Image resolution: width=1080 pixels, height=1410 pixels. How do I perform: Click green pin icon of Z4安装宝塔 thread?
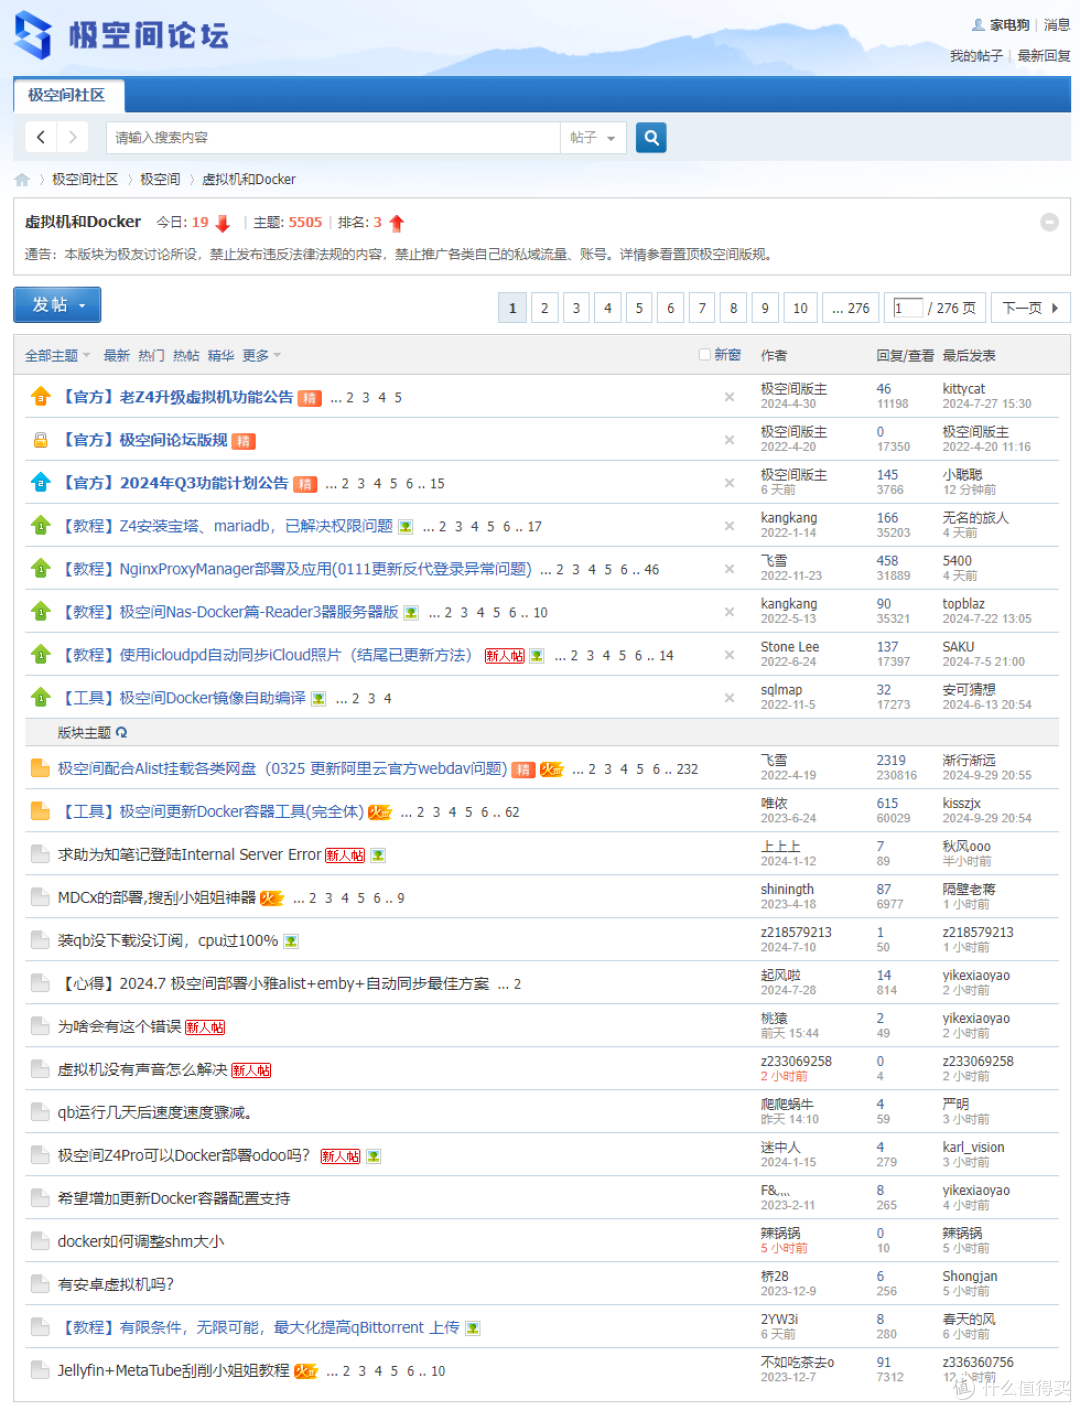(x=40, y=525)
